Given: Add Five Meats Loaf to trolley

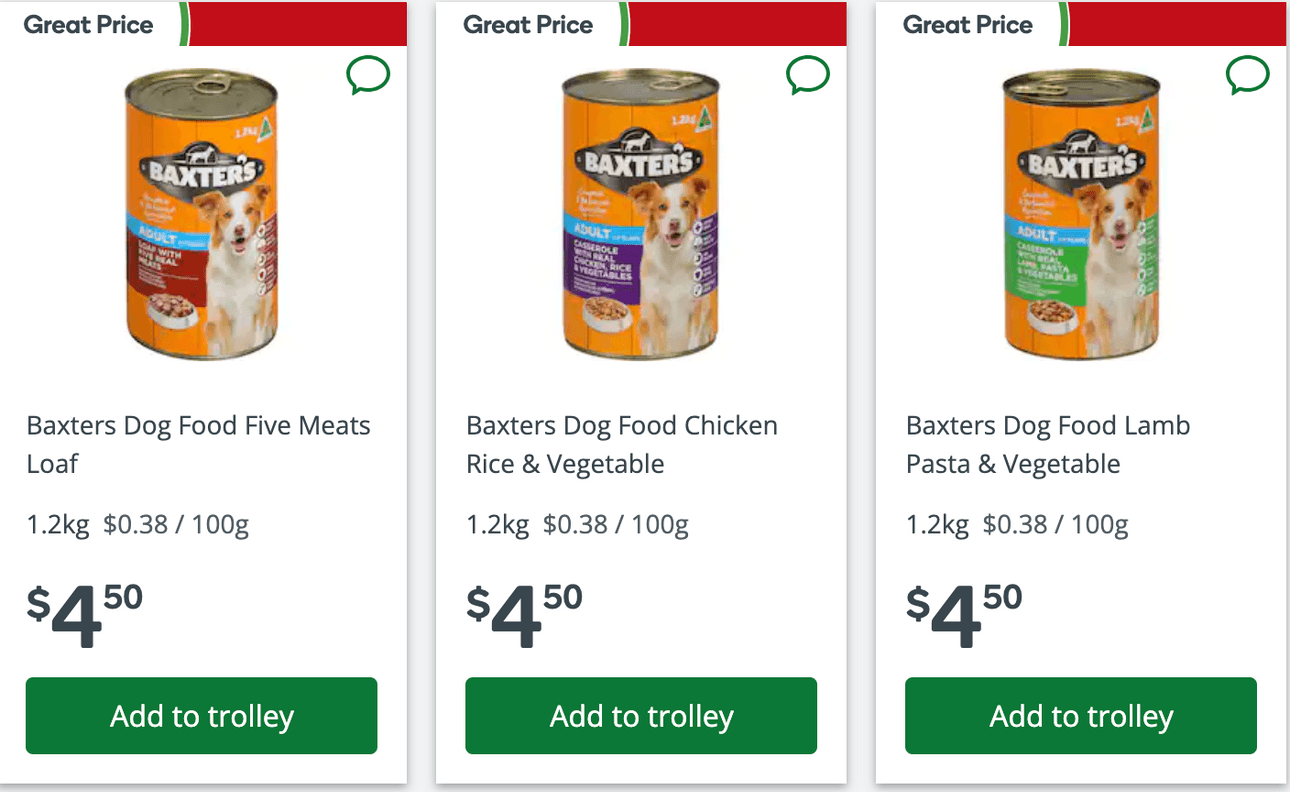Looking at the screenshot, I should (x=201, y=716).
